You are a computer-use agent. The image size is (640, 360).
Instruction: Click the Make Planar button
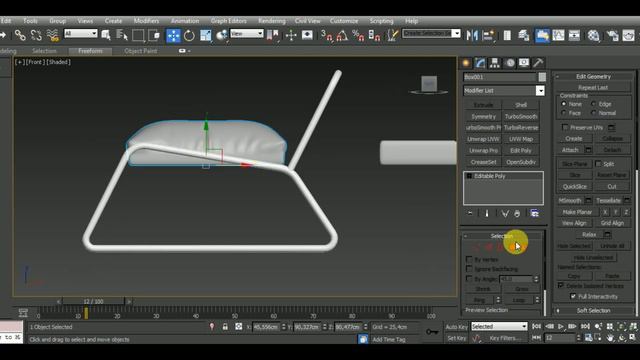577,212
